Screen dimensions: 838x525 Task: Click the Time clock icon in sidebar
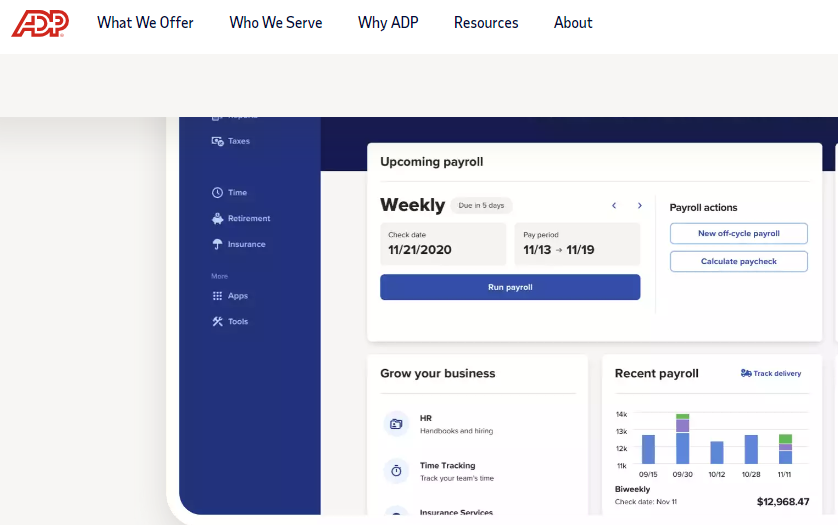[217, 192]
